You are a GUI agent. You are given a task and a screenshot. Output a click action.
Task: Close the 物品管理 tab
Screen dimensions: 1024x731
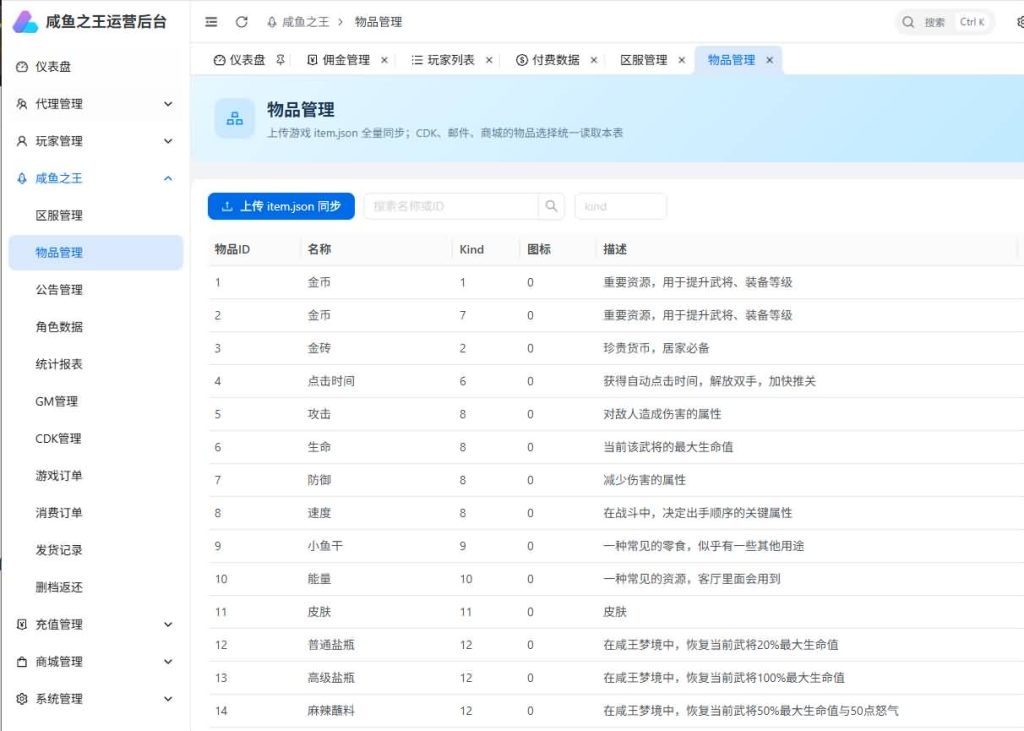770,60
